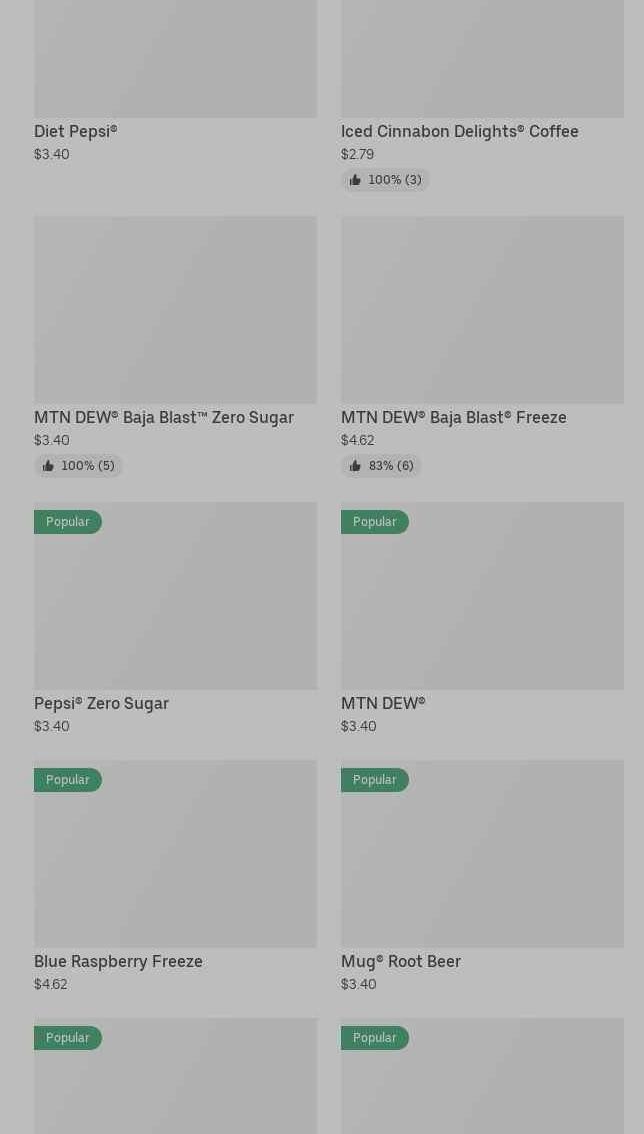Select the Blue Raspberry Freeze title
The width and height of the screenshot is (644, 1134).
tap(118, 961)
